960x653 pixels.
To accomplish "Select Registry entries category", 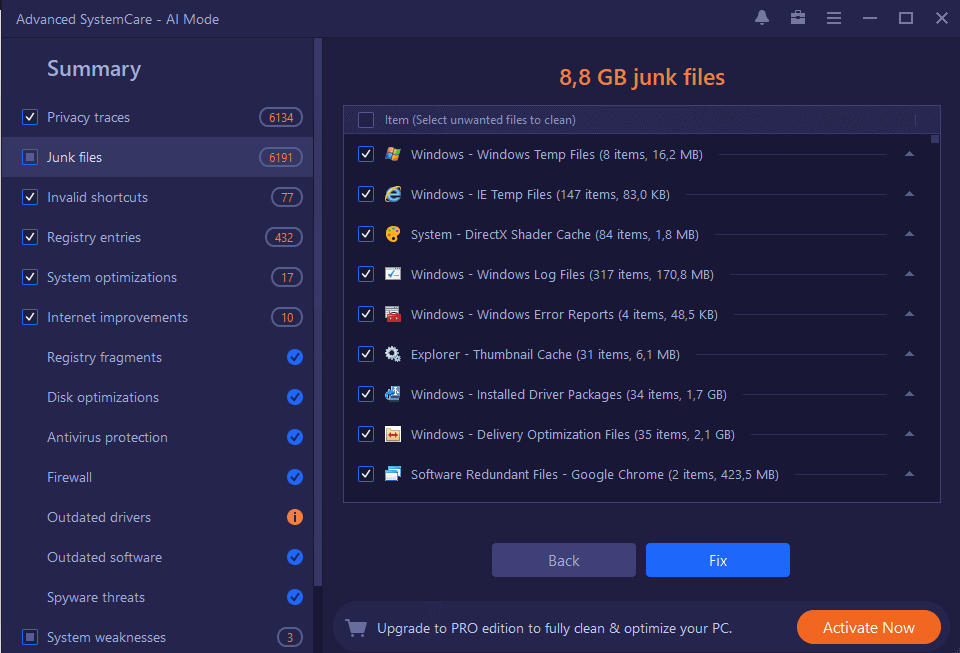I will [x=157, y=237].
